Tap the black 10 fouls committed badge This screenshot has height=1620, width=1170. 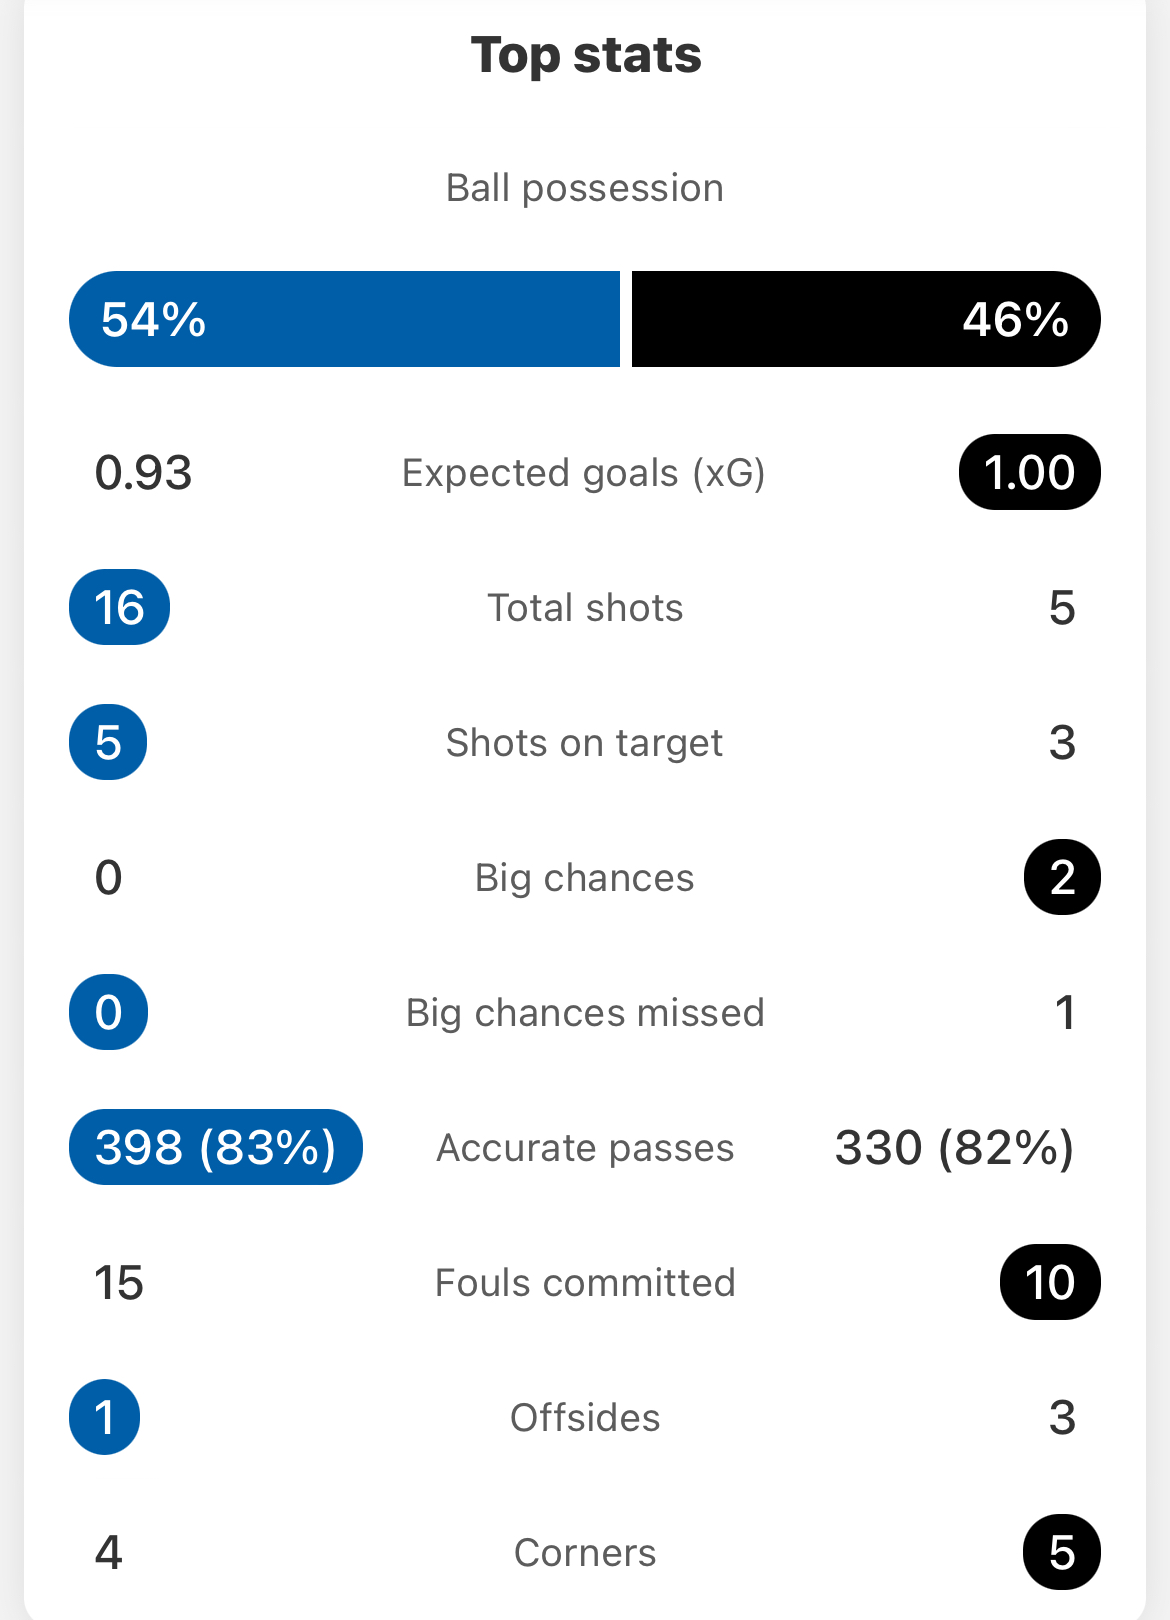(x=1050, y=1282)
